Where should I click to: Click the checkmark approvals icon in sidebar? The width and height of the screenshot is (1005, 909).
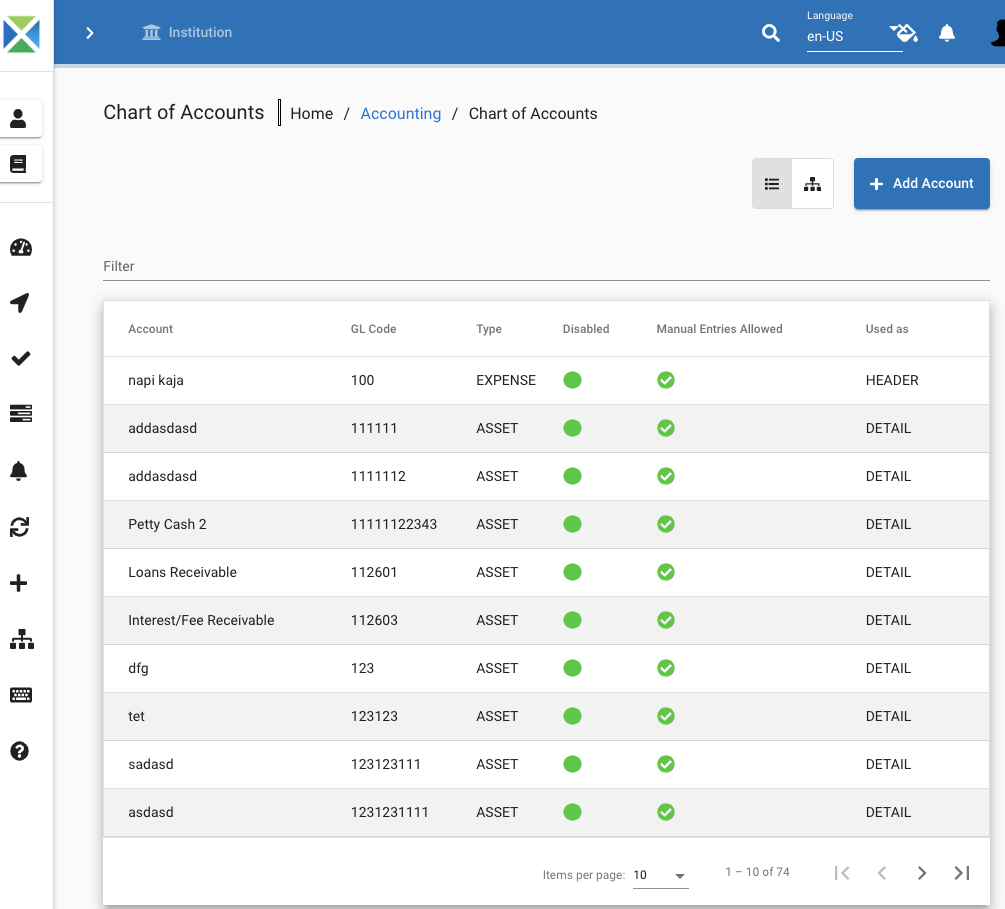tap(20, 358)
